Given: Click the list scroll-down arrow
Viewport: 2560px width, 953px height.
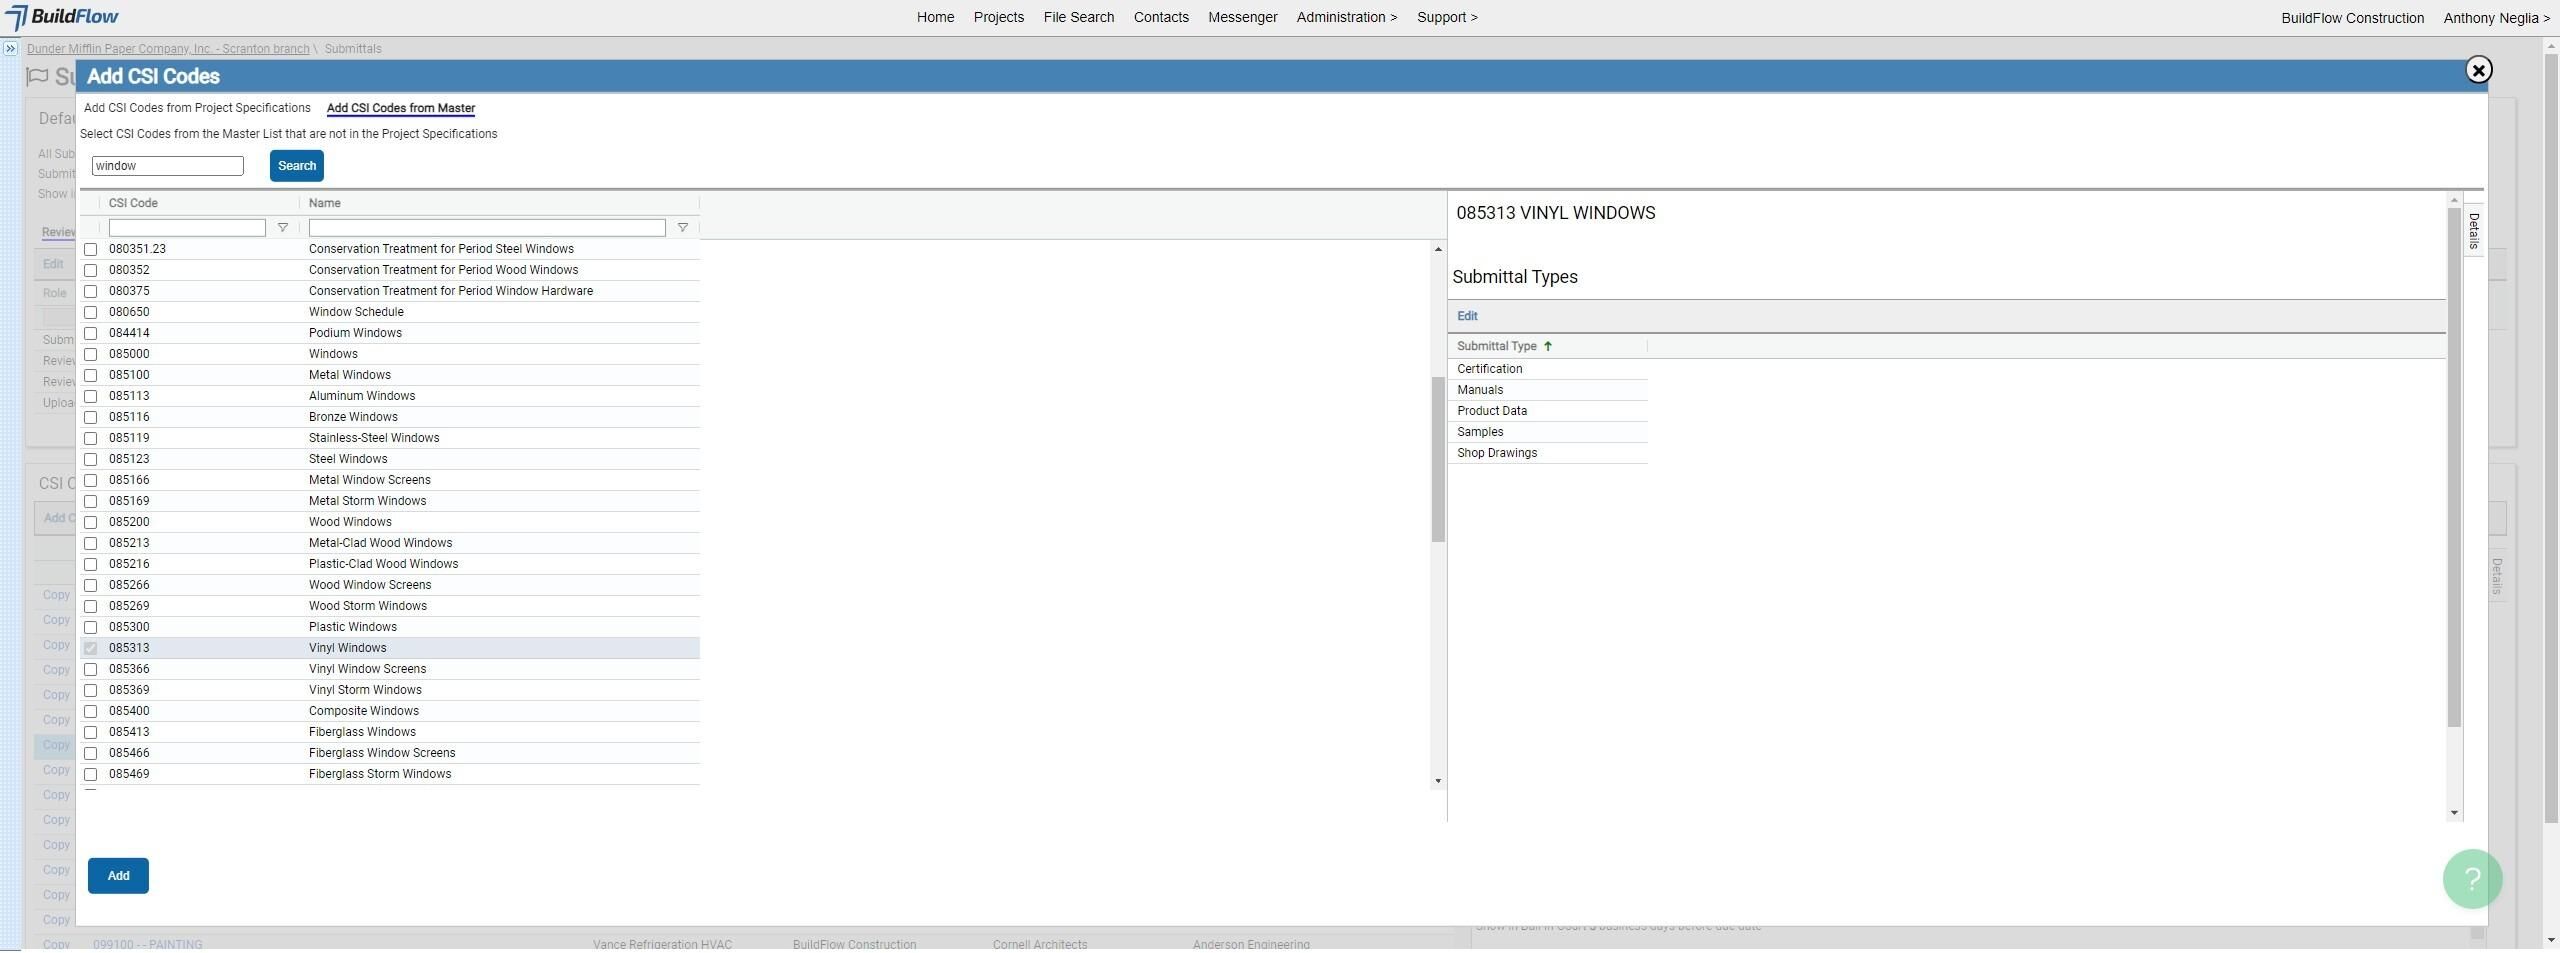Looking at the screenshot, I should pos(1438,781).
